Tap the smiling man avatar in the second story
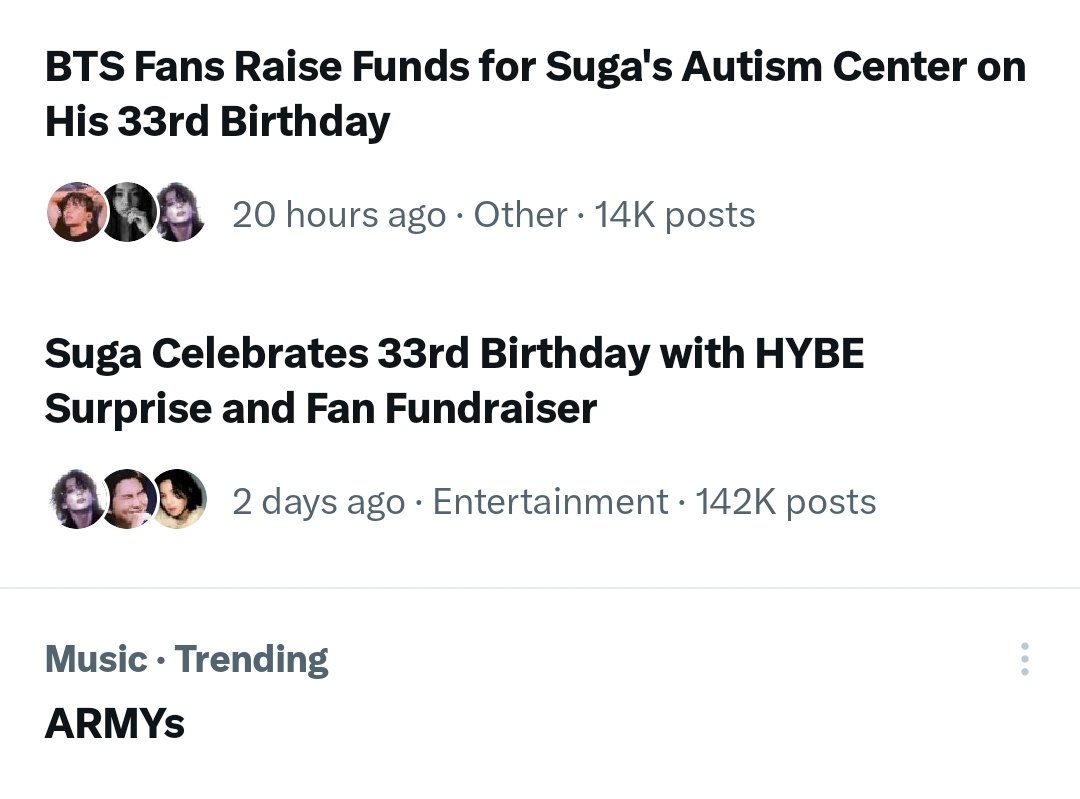Image resolution: width=1080 pixels, height=799 pixels. (128, 500)
